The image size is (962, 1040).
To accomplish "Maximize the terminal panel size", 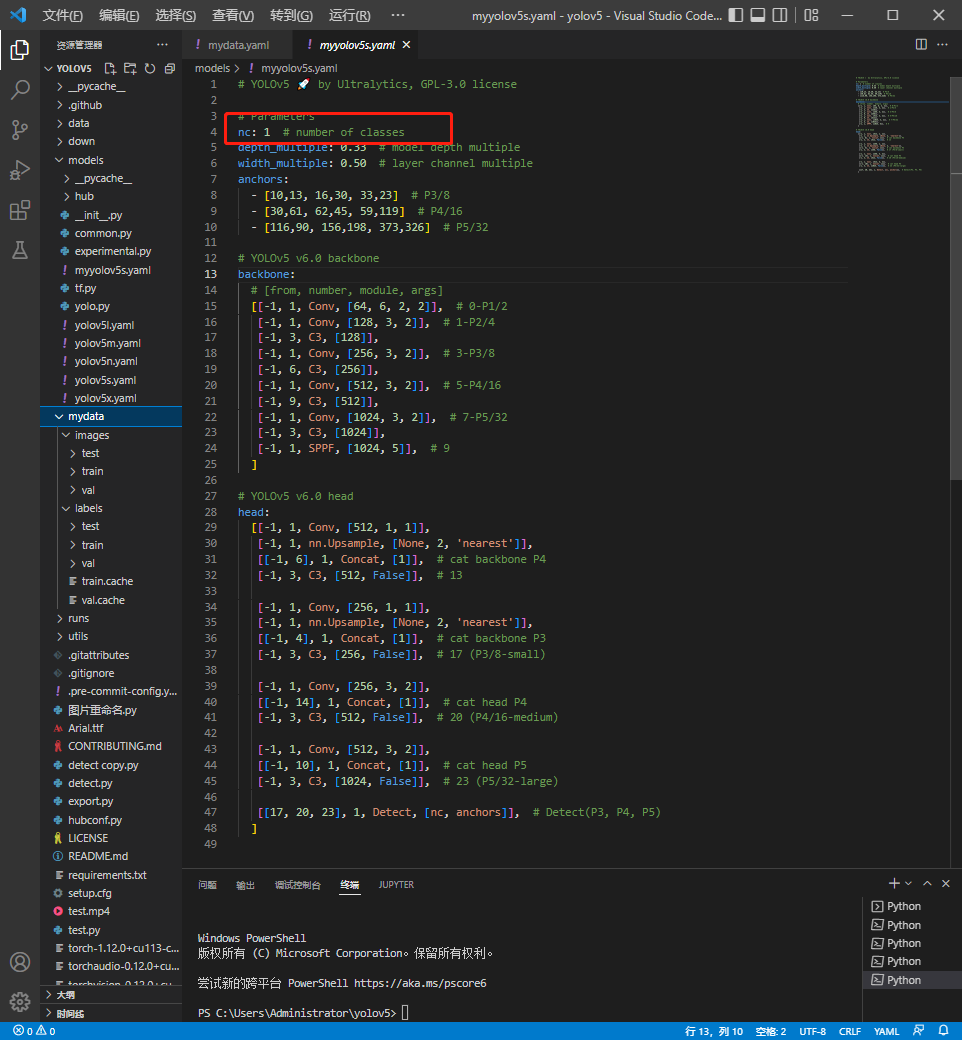I will click(928, 883).
